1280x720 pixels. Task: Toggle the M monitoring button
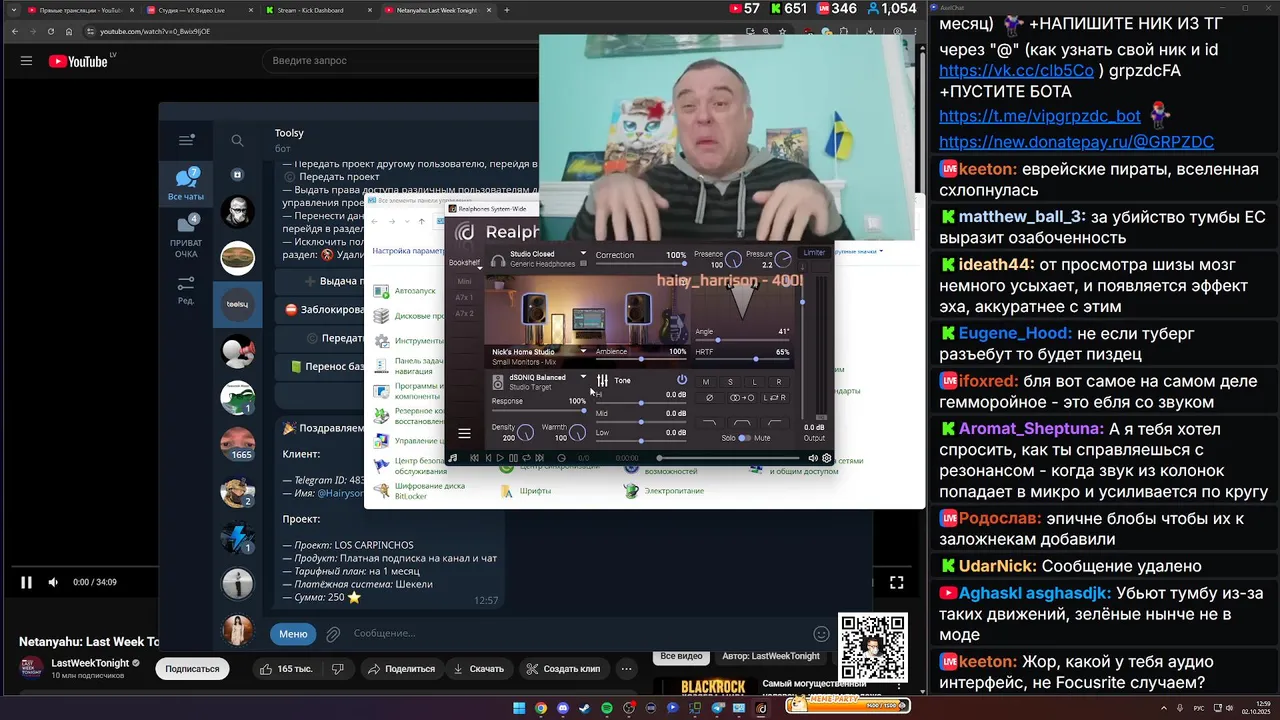pyautogui.click(x=706, y=382)
